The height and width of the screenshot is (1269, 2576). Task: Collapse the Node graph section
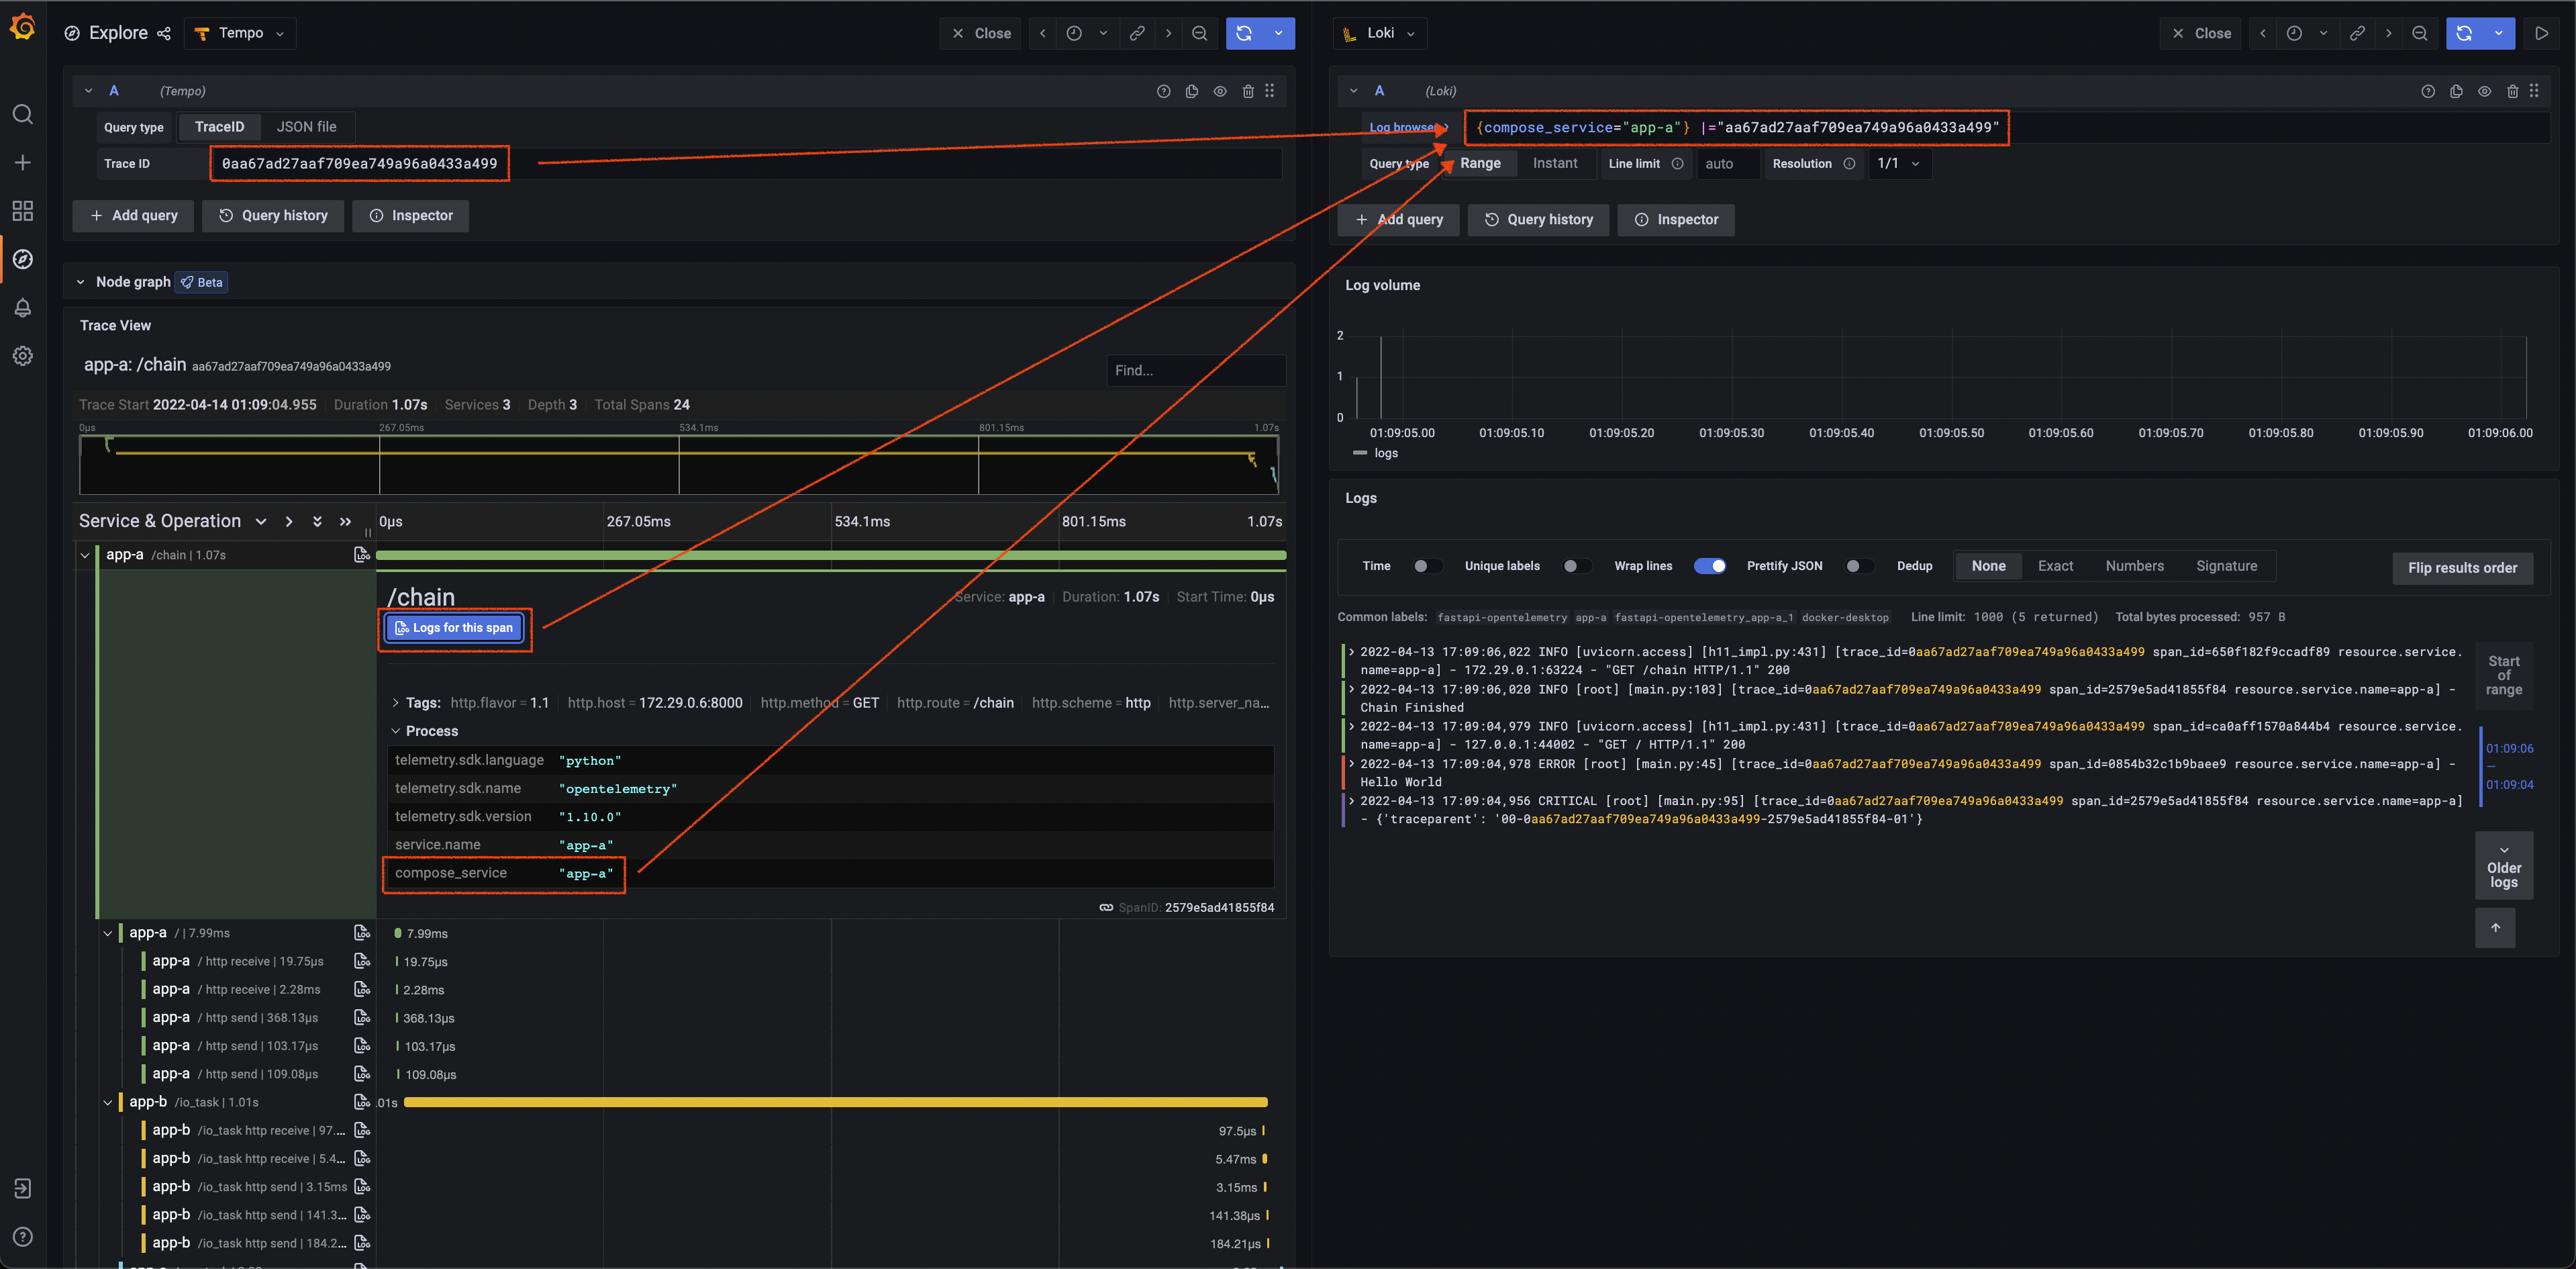tap(81, 282)
